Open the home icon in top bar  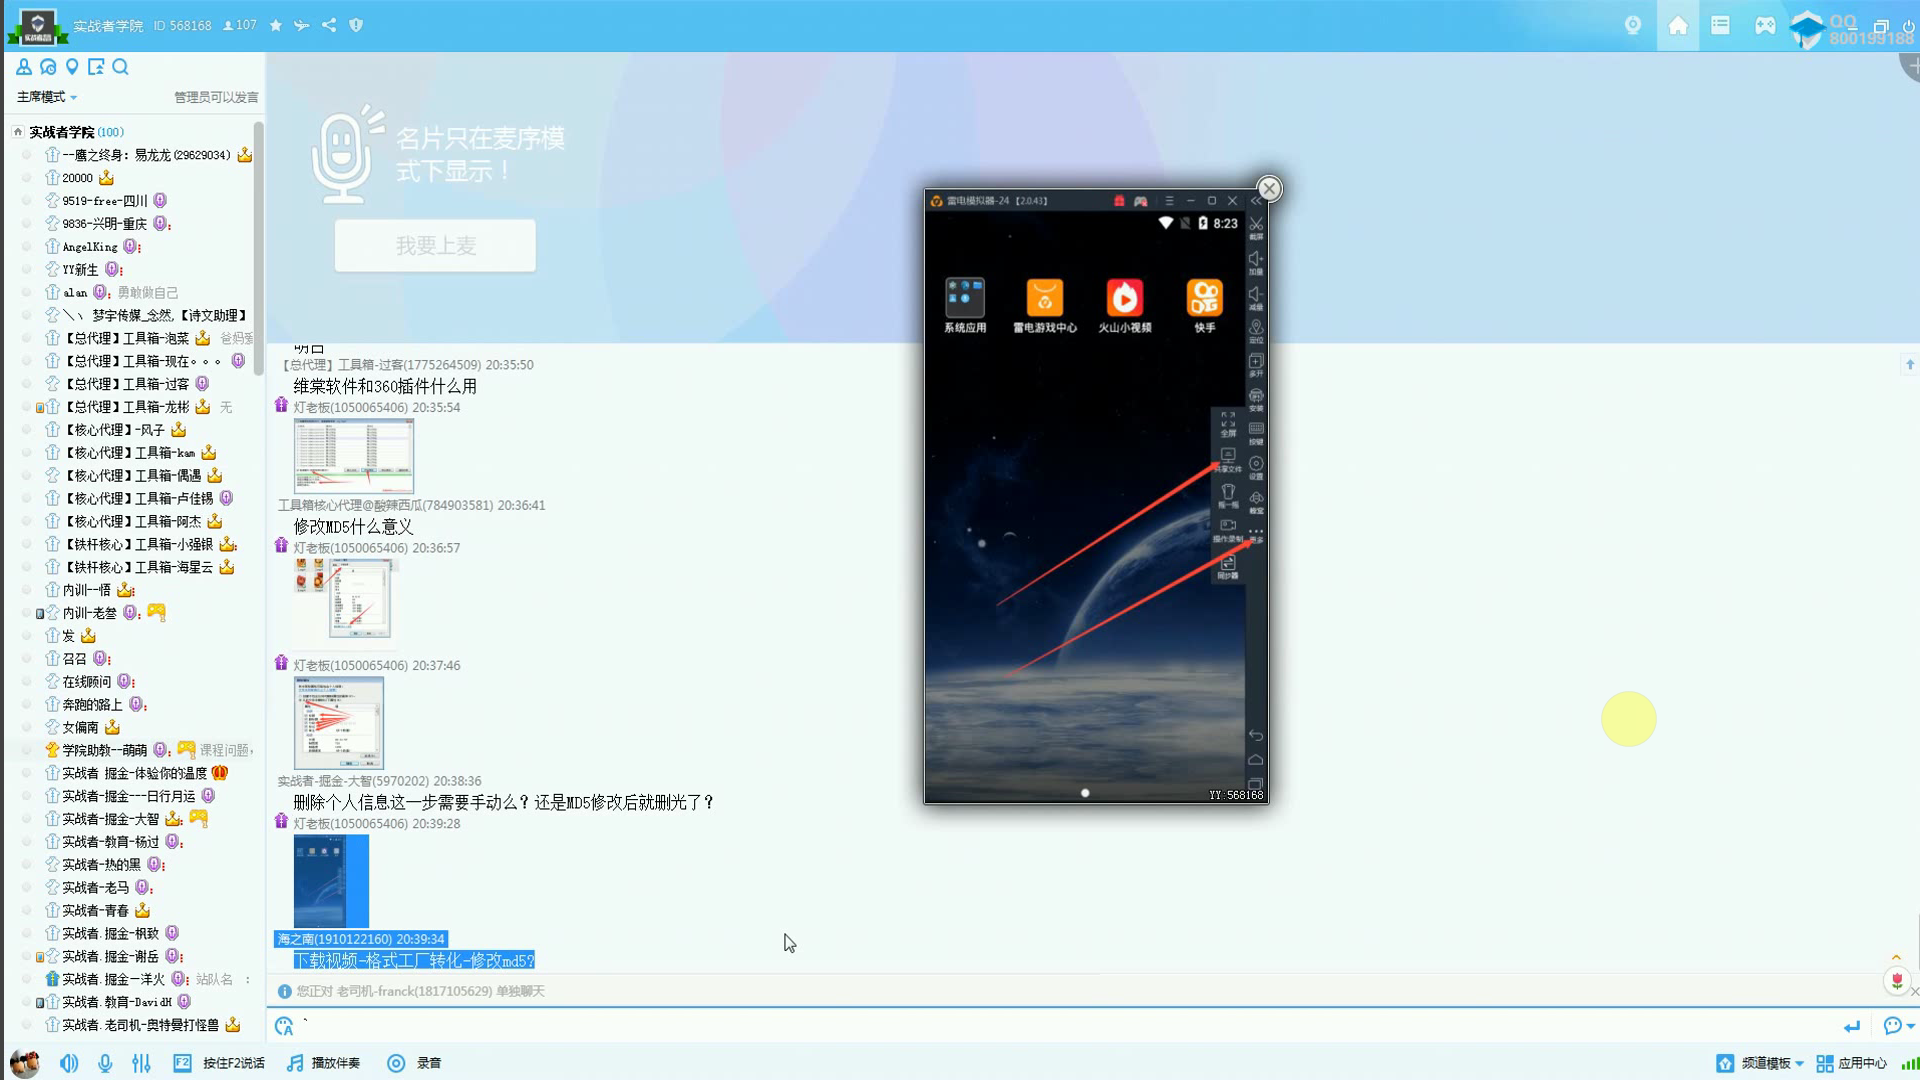pos(1678,26)
